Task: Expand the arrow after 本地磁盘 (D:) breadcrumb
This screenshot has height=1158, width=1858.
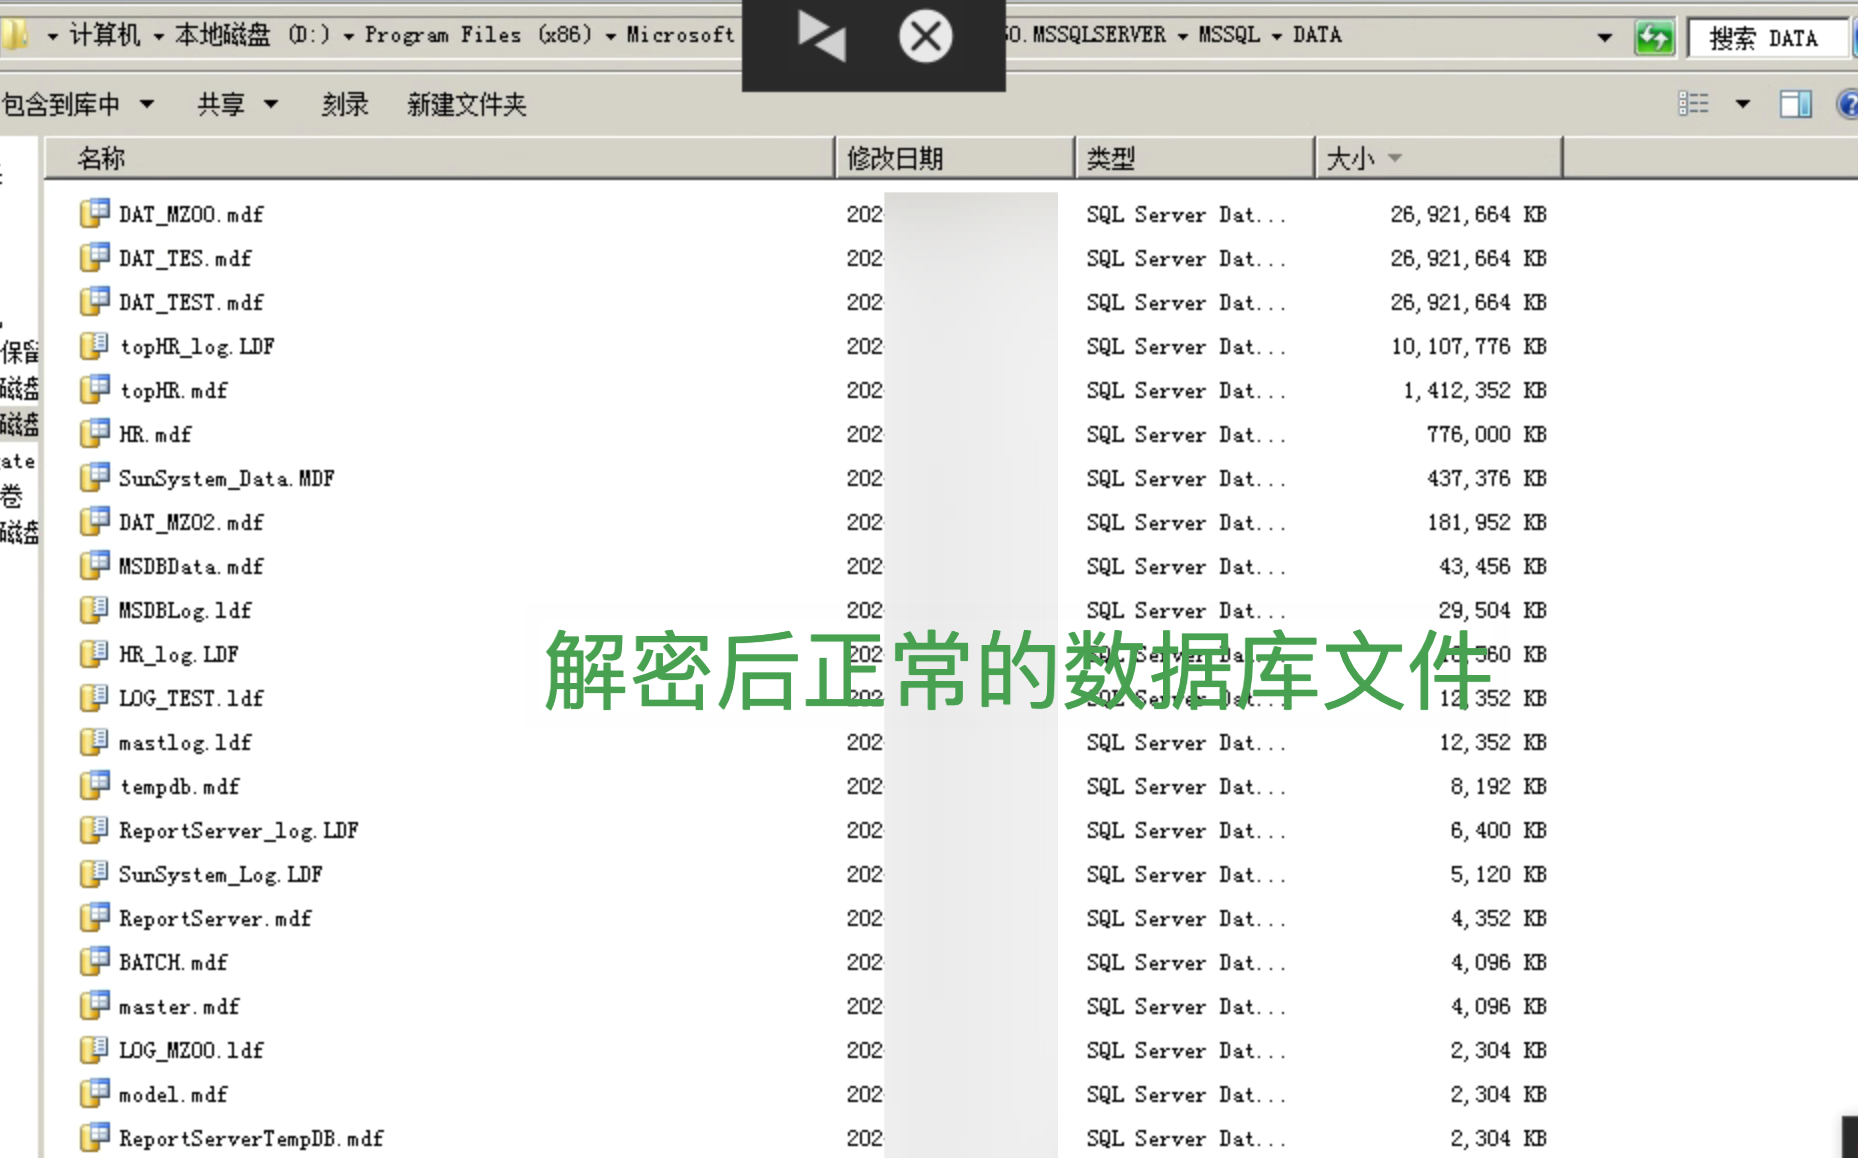Action: [x=348, y=37]
